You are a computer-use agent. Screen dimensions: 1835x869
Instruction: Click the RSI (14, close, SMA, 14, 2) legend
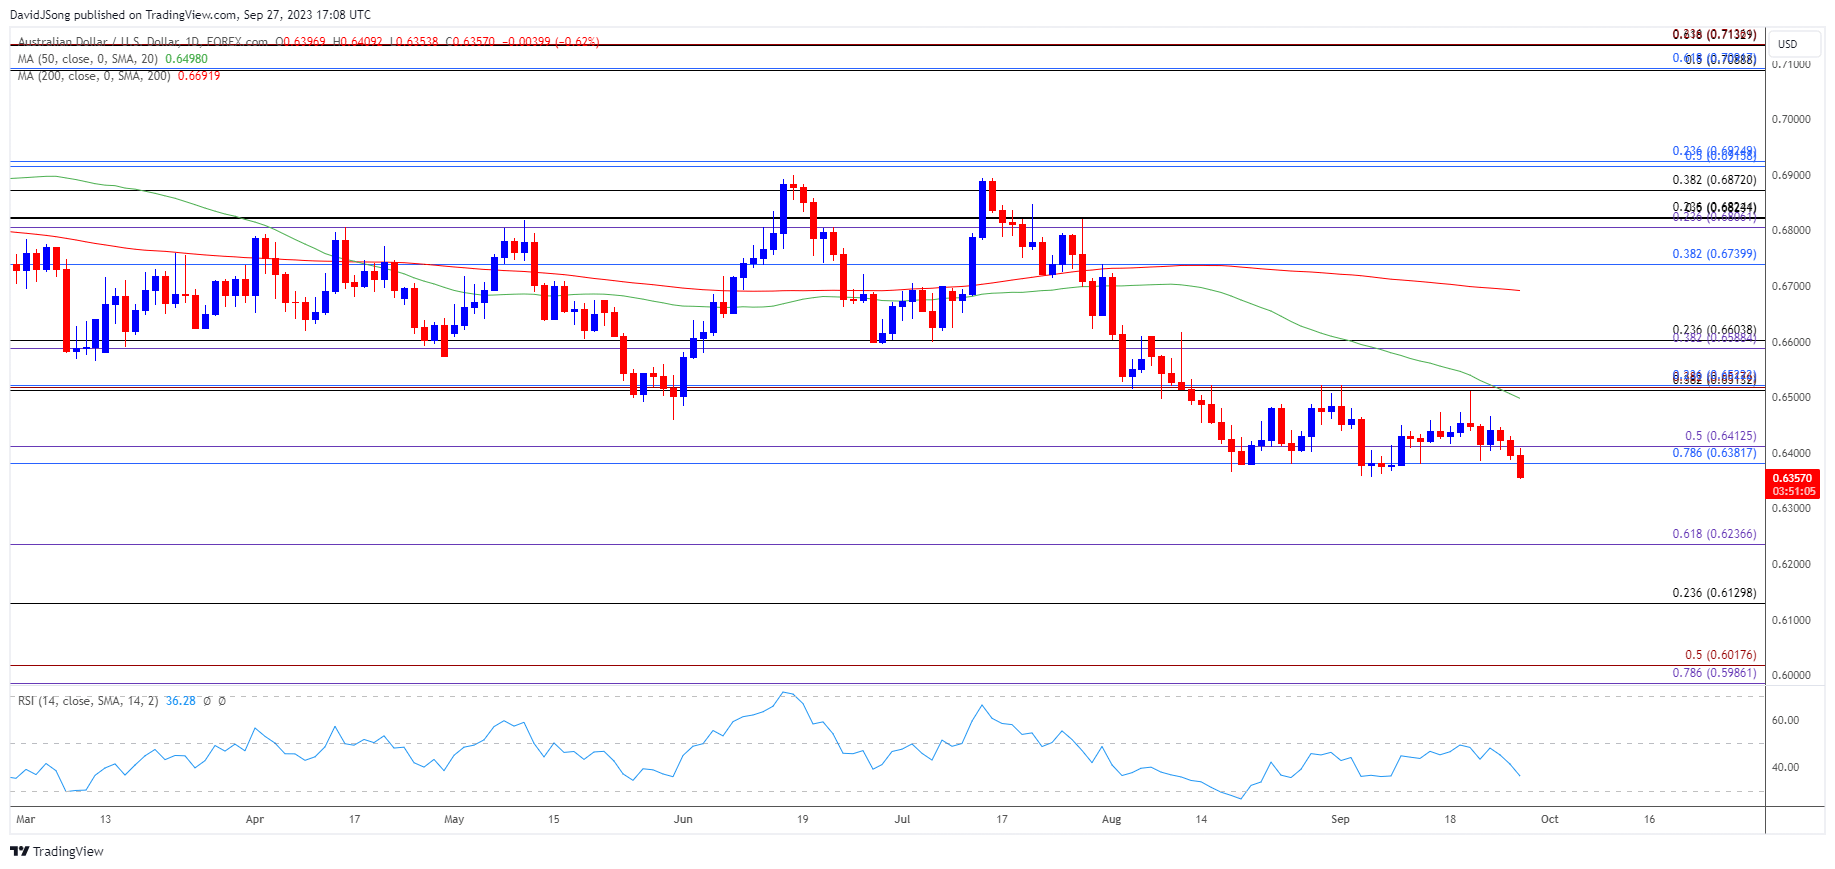(88, 701)
